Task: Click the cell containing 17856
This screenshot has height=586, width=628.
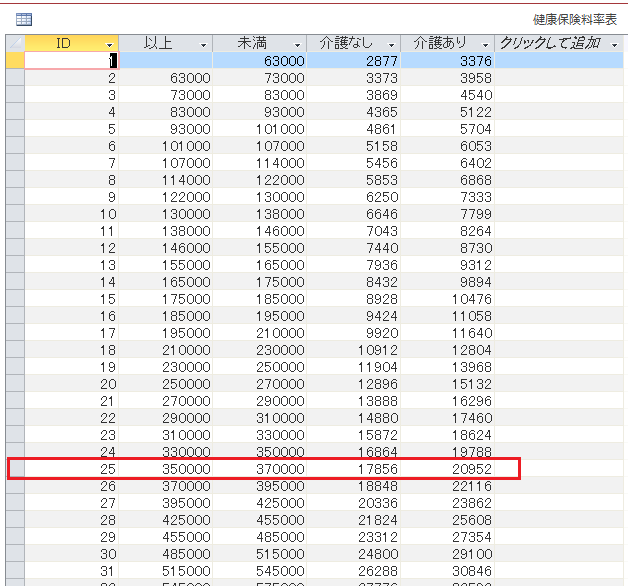Action: coord(354,468)
